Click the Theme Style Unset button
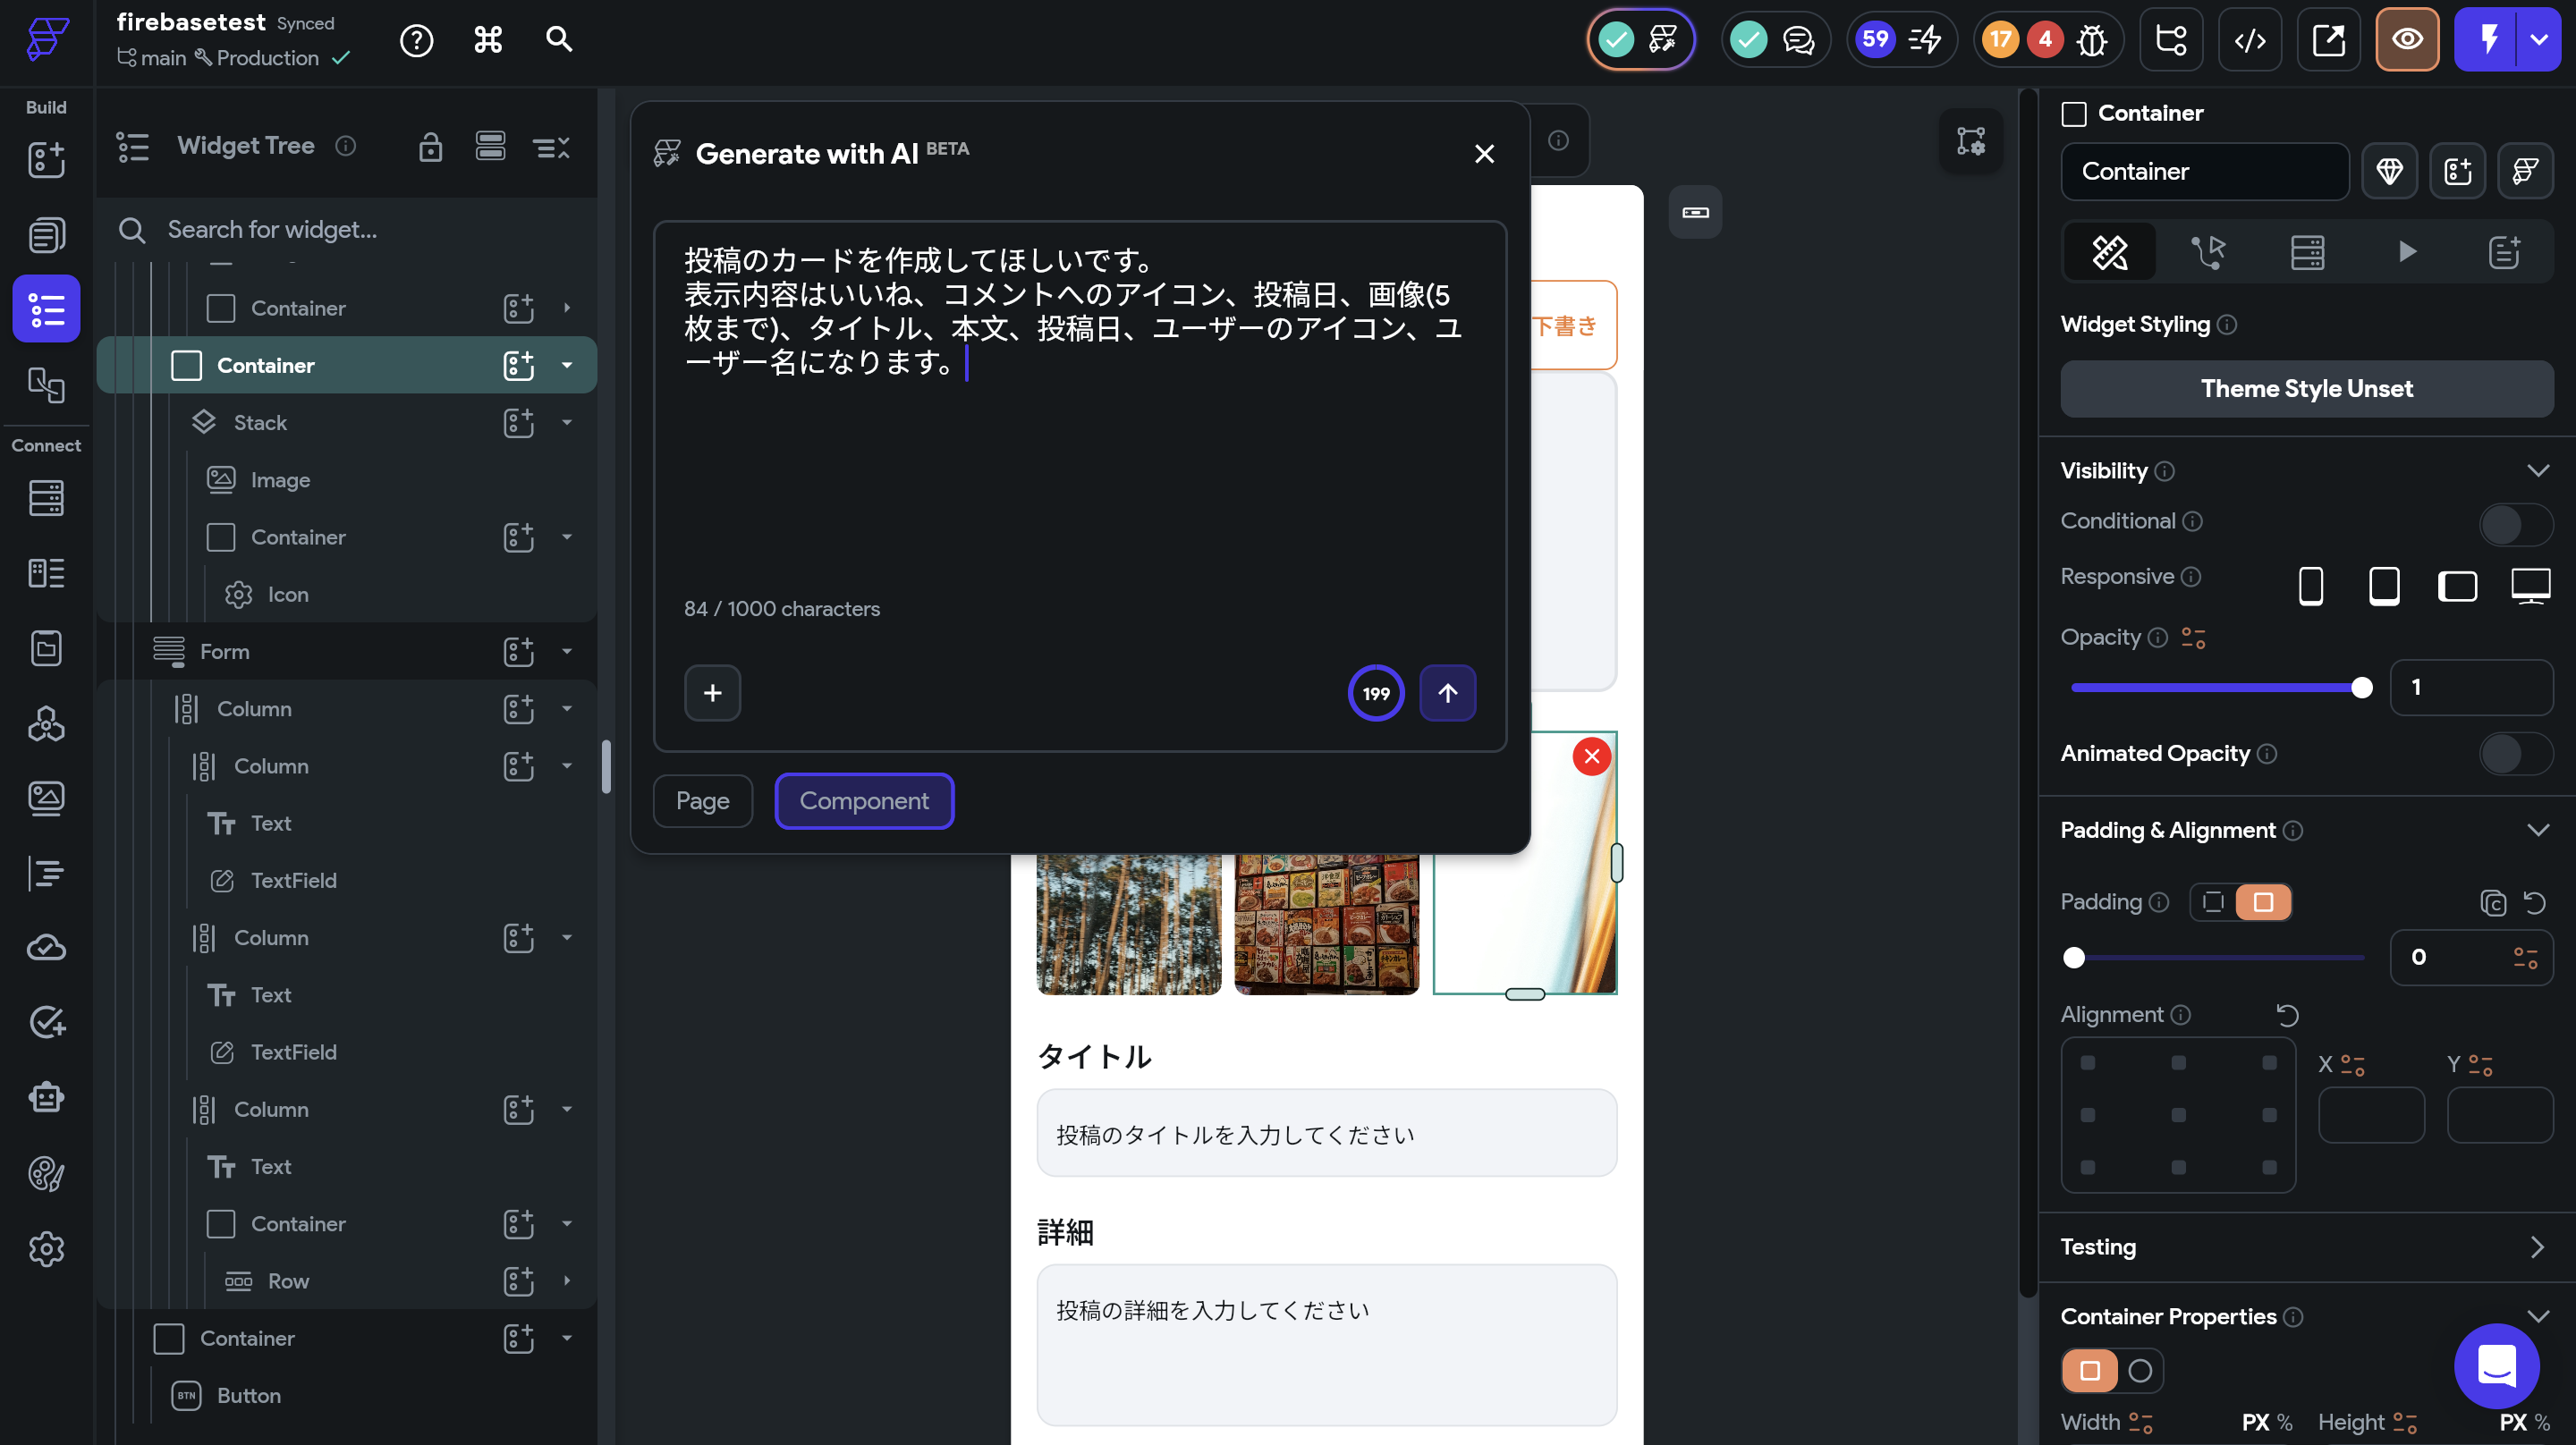This screenshot has height=1445, width=2576. point(2306,388)
